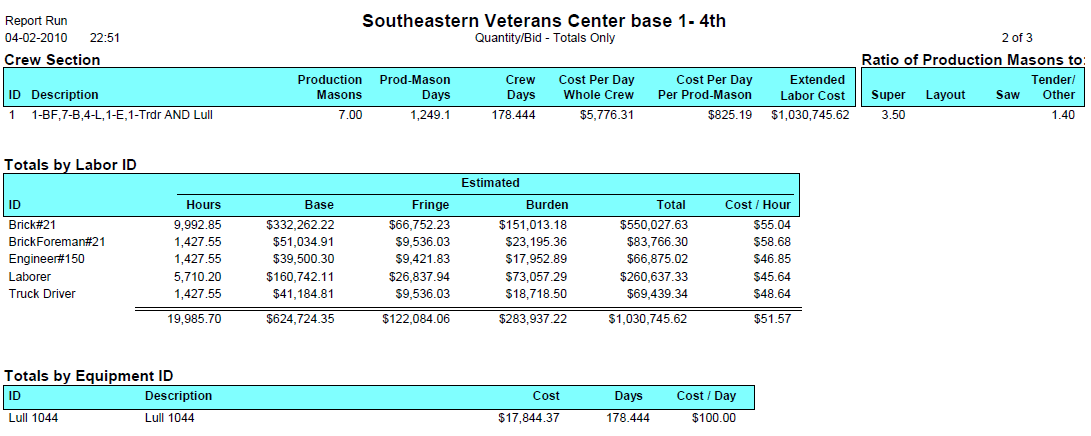The image size is (1091, 436).
Task: Click the Engineer#150 labor ID
Action: click(x=46, y=259)
